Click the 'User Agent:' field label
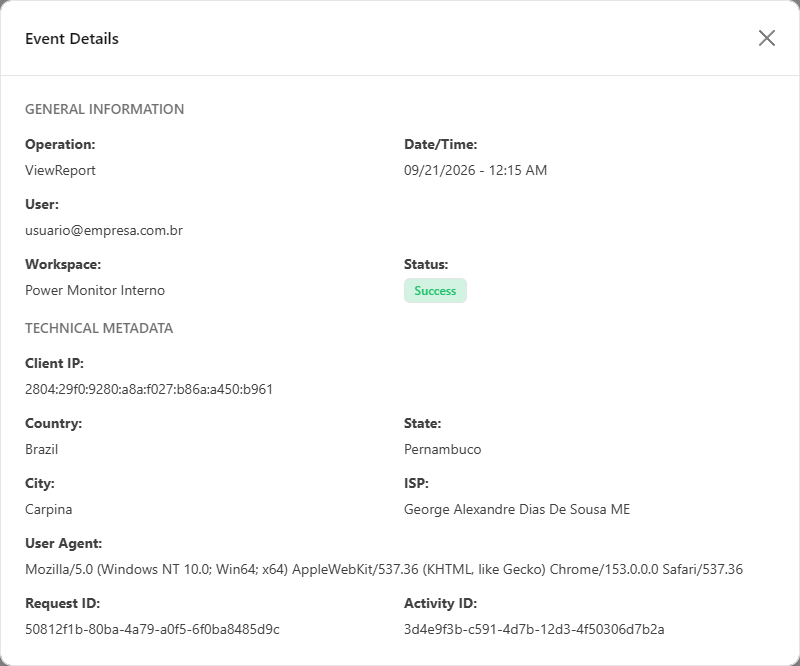This screenshot has height=666, width=800. point(63,544)
